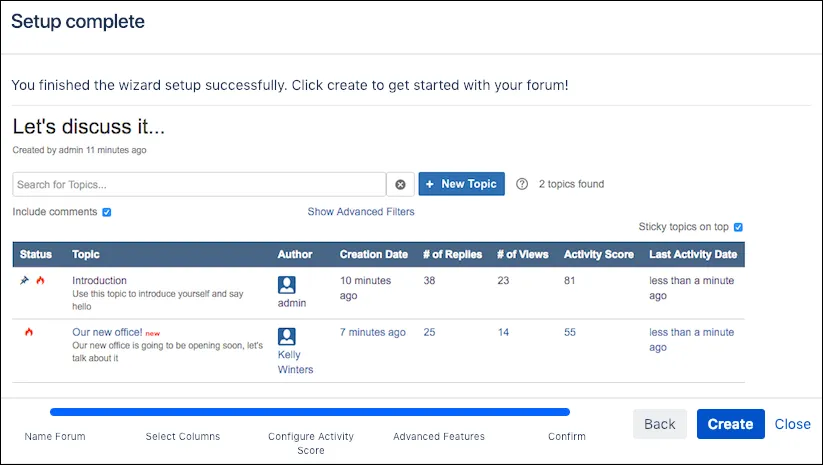823x465 pixels.
Task: Click Kelly Winters' avatar icon
Action: pos(287,336)
